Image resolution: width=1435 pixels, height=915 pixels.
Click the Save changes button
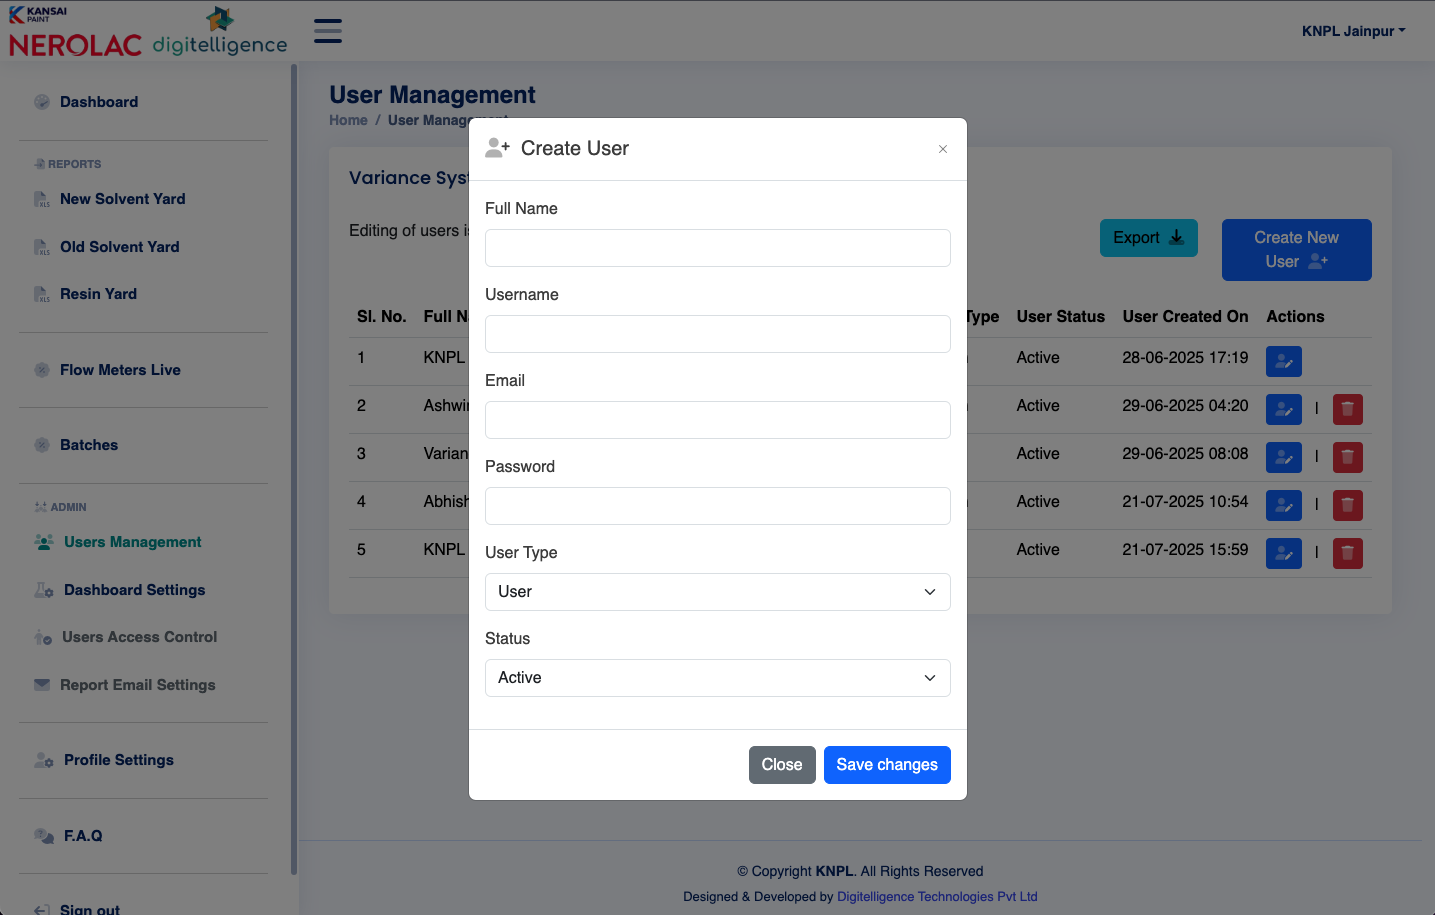887,764
